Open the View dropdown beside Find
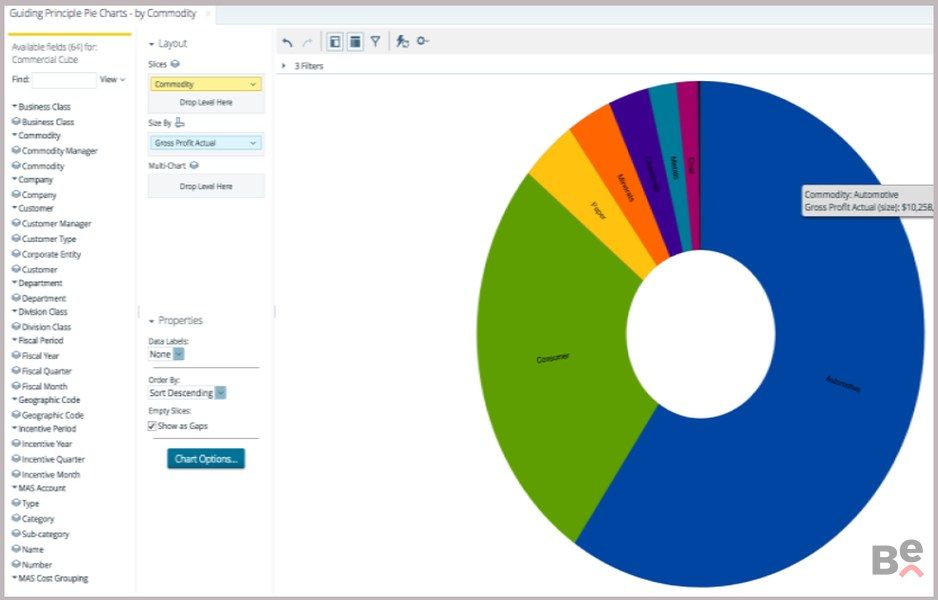Screen dimensions: 938x600 [x=112, y=79]
